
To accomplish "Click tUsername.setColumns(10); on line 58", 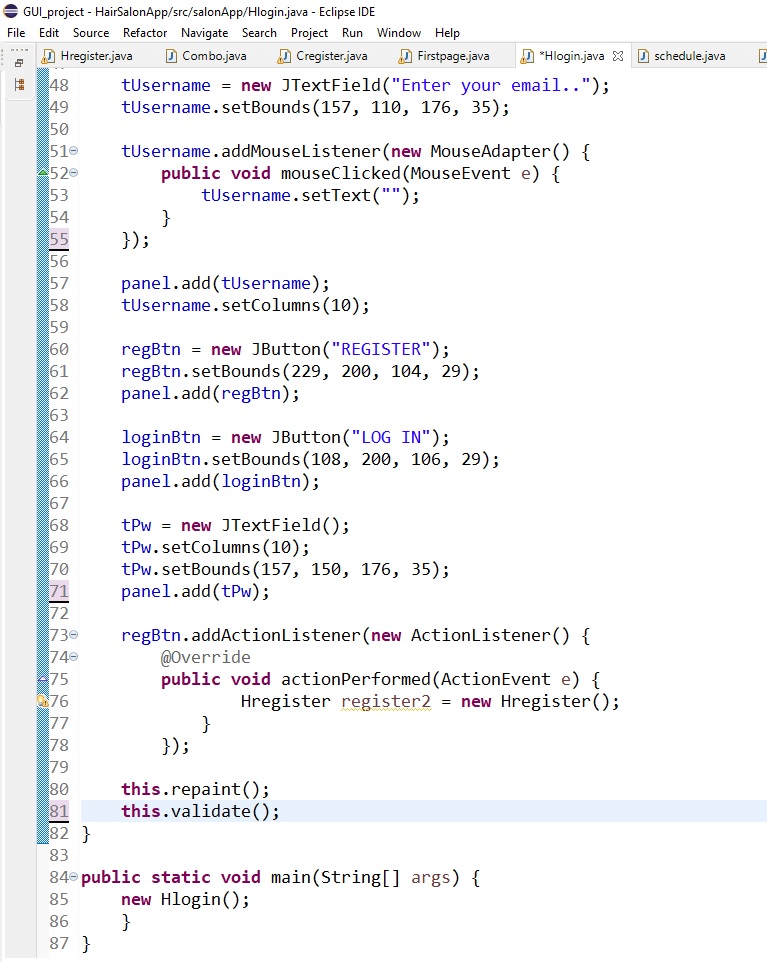I will point(245,305).
